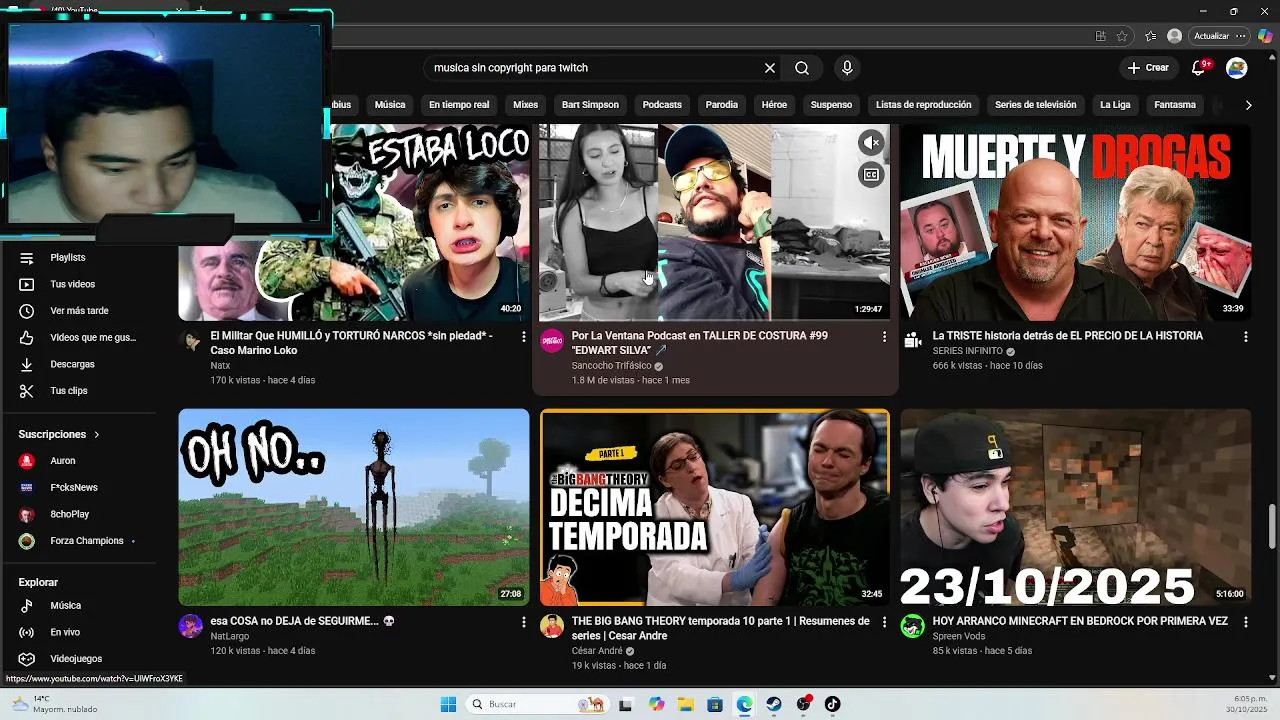The height and width of the screenshot is (720, 1280).
Task: Open options for La TRISTE historia video
Action: [x=1245, y=337]
